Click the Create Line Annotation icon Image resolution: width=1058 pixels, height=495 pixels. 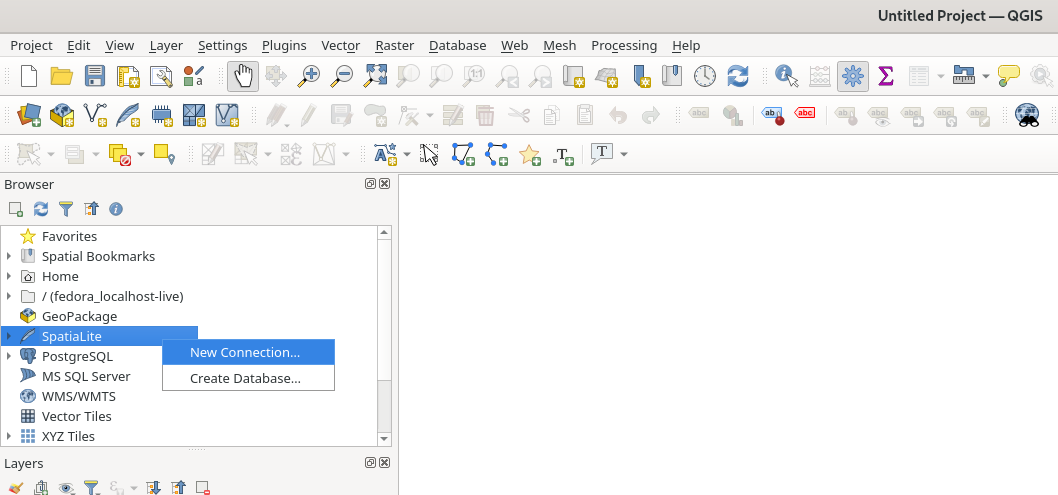pyautogui.click(x=497, y=154)
